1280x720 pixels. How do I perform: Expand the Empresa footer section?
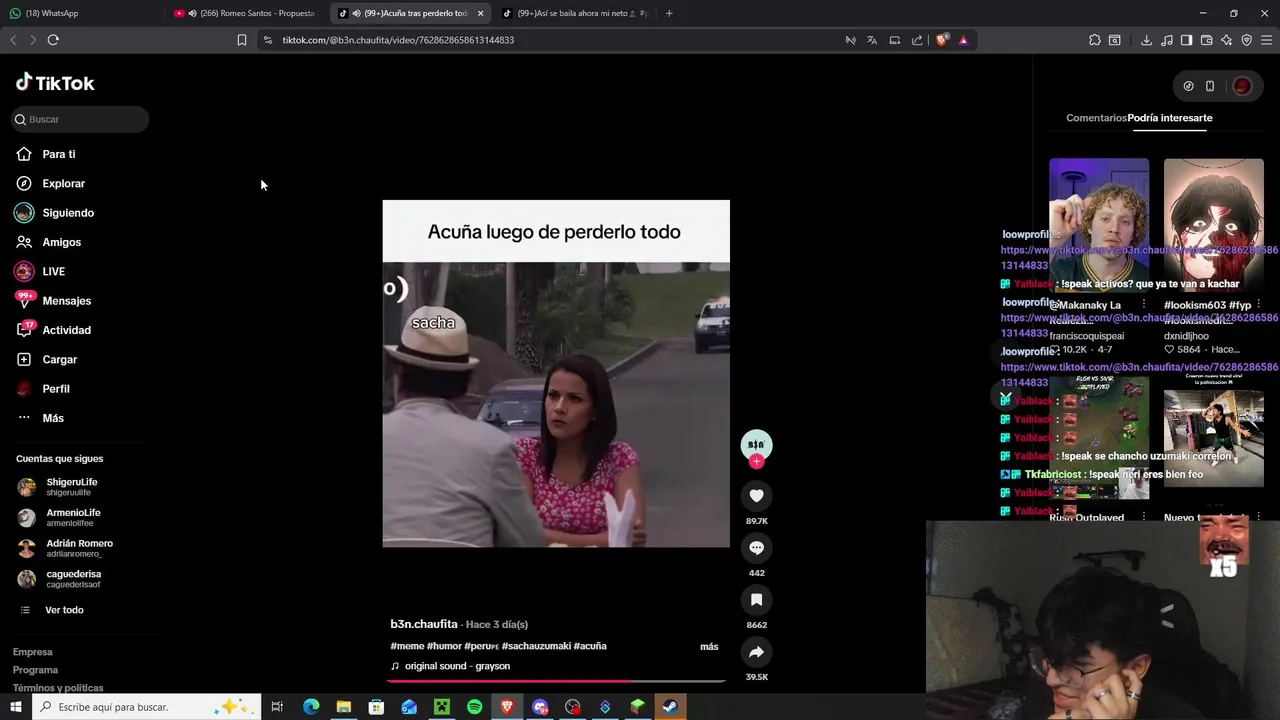pyautogui.click(x=33, y=652)
